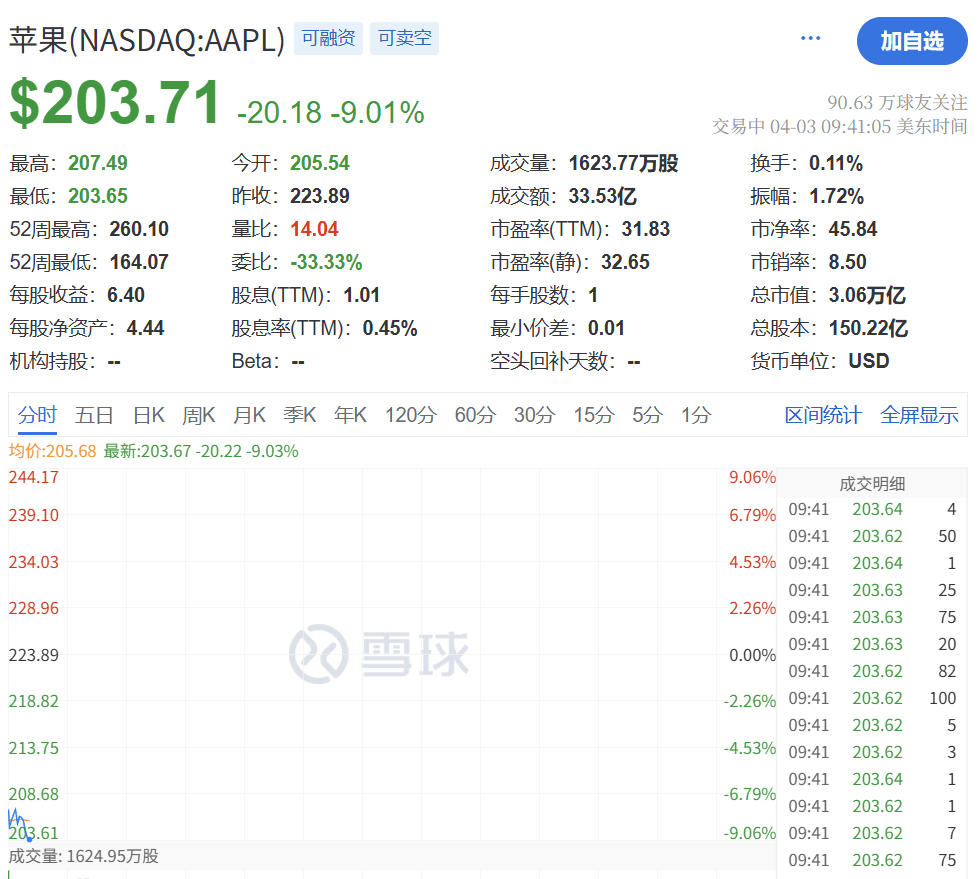
Task: Click the 加自选 add-to-watchlist button
Action: point(912,41)
